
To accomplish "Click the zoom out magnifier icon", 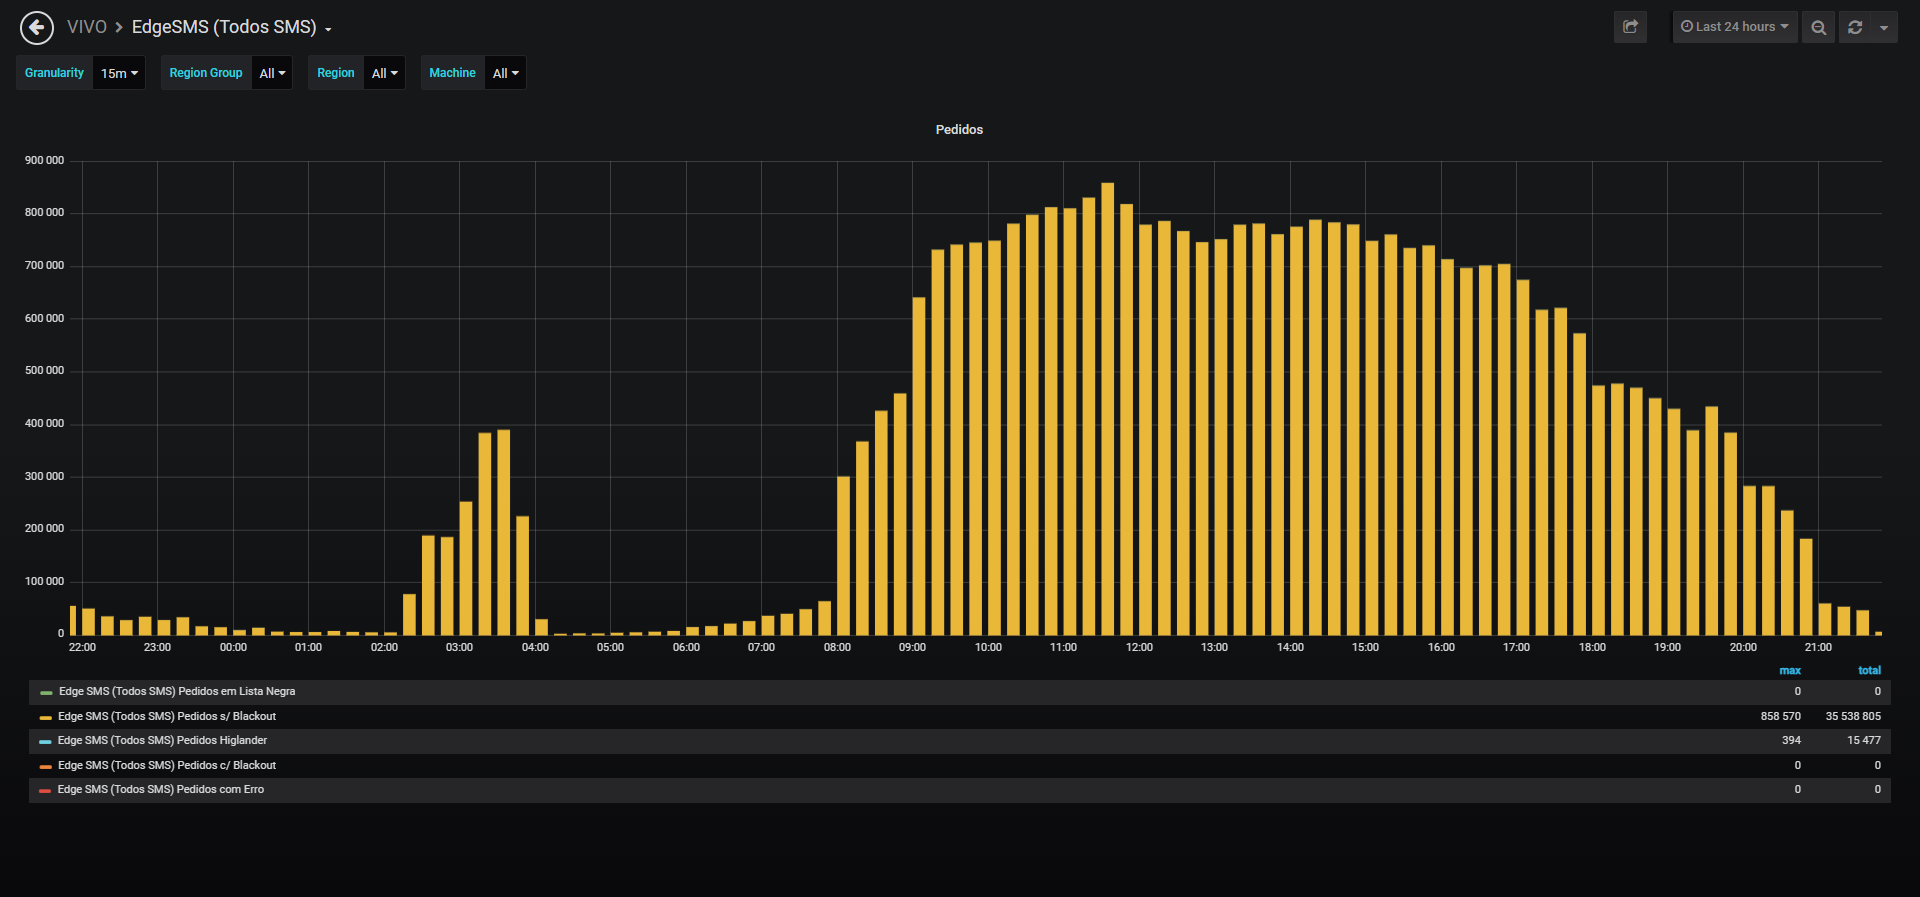I will (x=1819, y=27).
